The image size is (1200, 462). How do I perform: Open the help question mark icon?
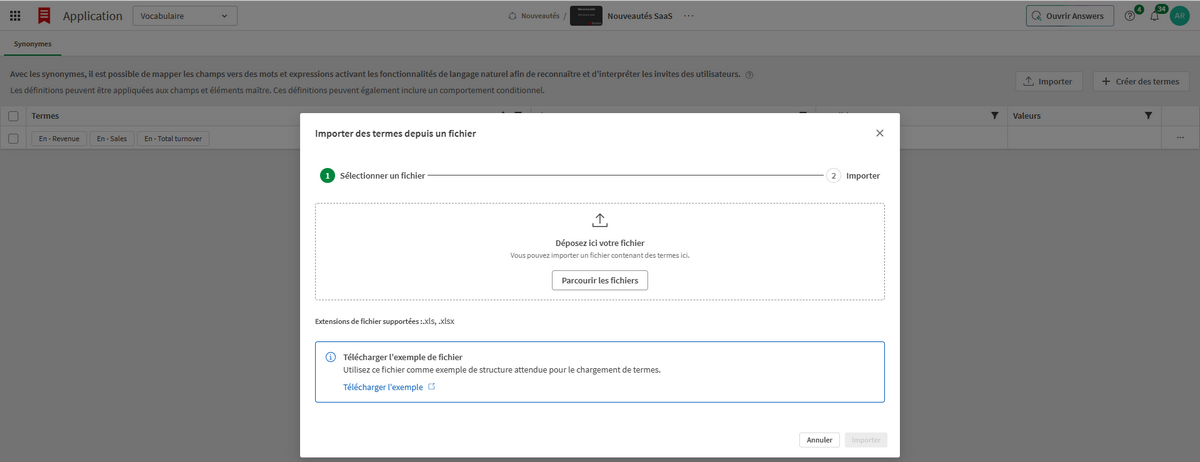1130,16
